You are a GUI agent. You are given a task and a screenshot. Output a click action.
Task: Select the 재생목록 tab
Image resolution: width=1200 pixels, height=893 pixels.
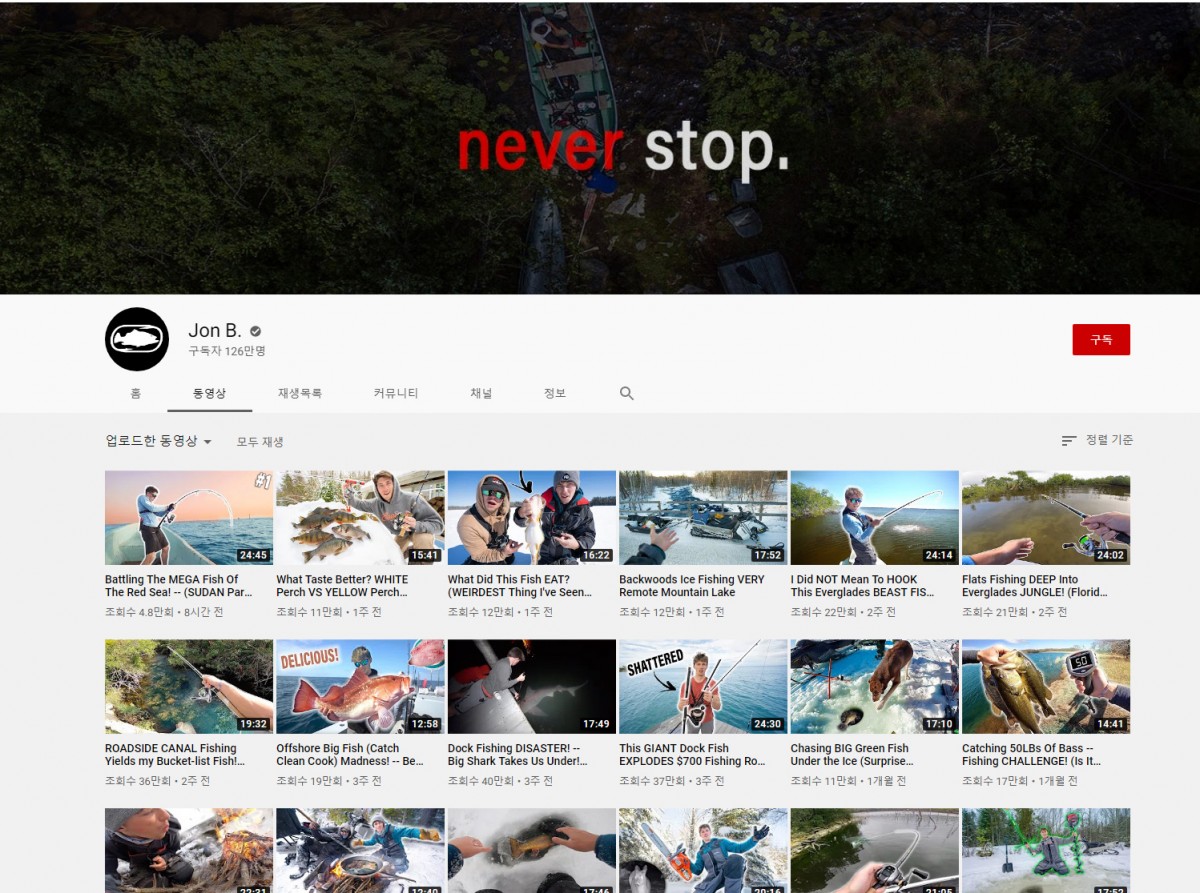300,393
